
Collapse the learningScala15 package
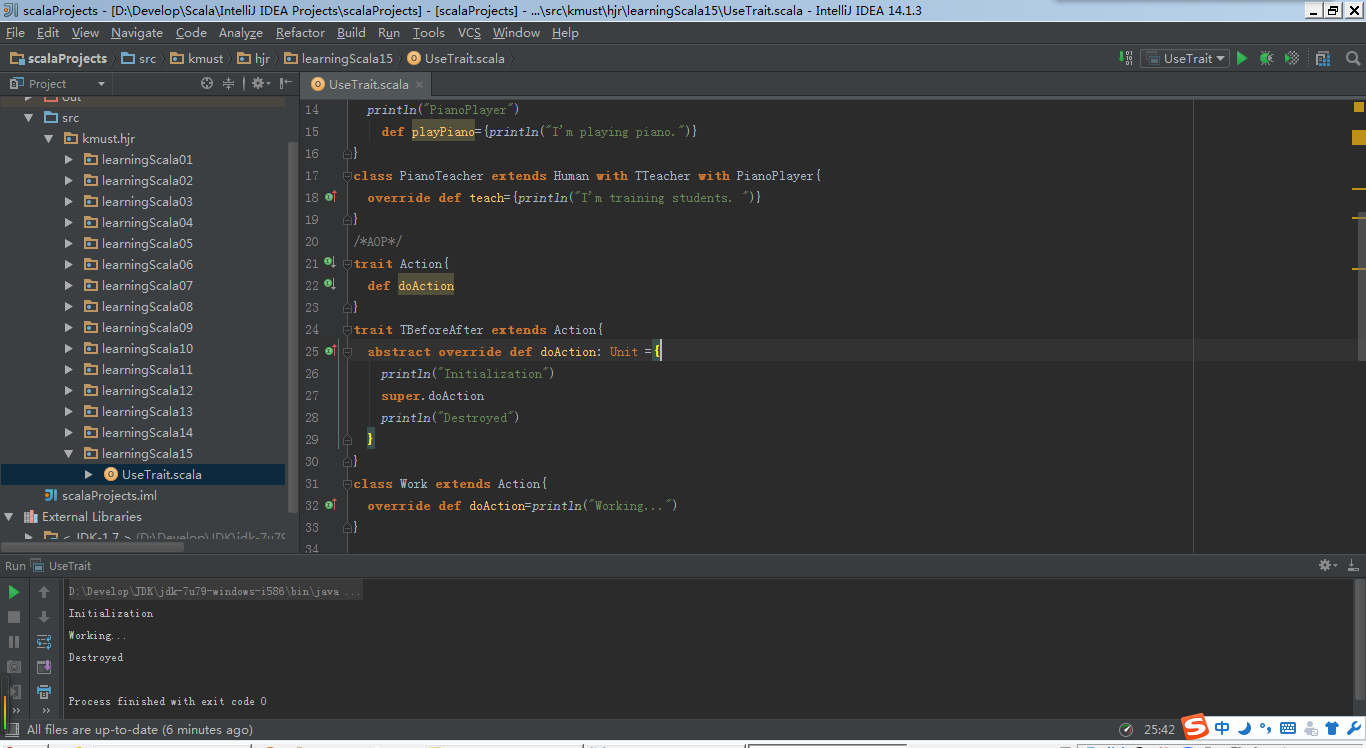68,454
